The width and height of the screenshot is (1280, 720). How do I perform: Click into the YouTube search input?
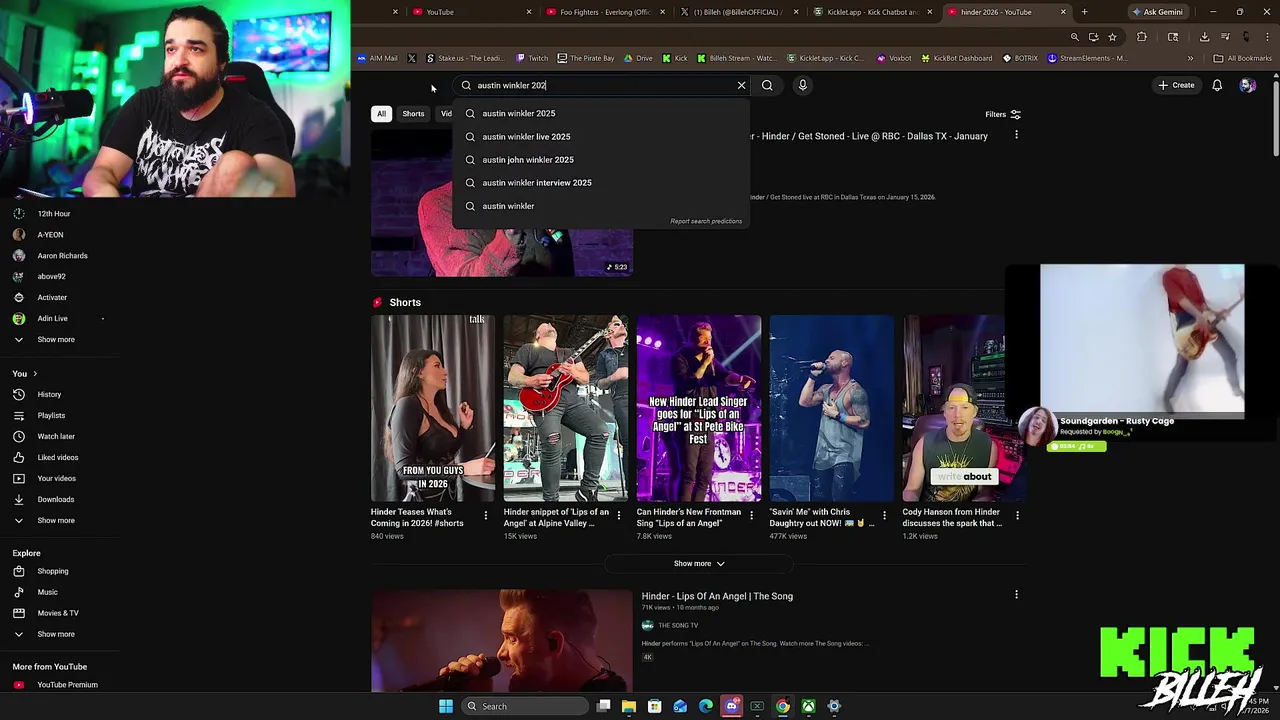point(600,85)
